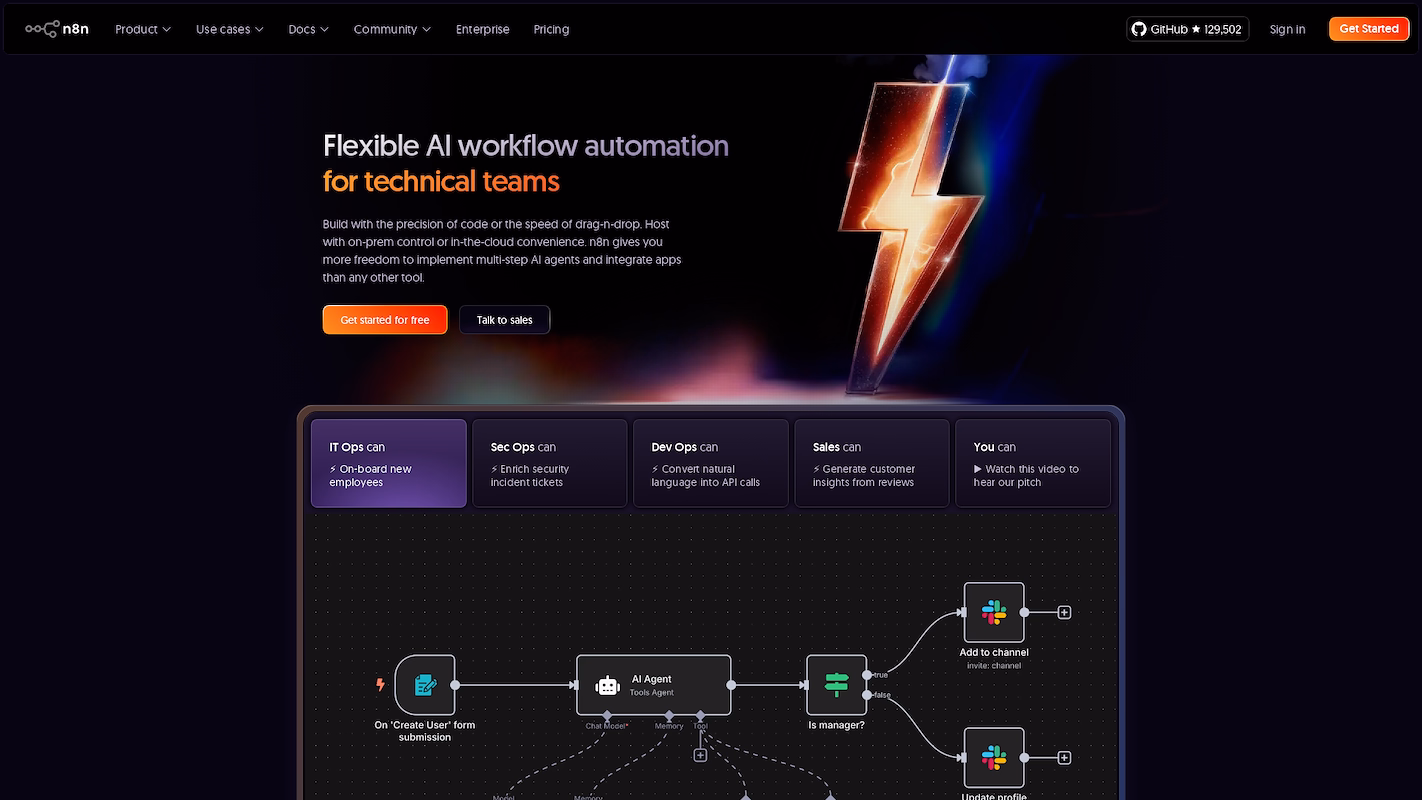The width and height of the screenshot is (1422, 800).
Task: Add node after Add to channel
Action: (1064, 612)
